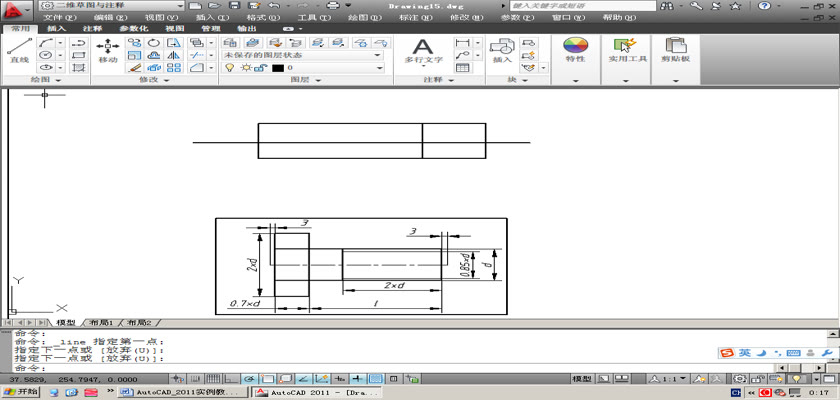The image size is (840, 400).
Task: Click the 剪贴板 panel button
Action: pyautogui.click(x=675, y=51)
